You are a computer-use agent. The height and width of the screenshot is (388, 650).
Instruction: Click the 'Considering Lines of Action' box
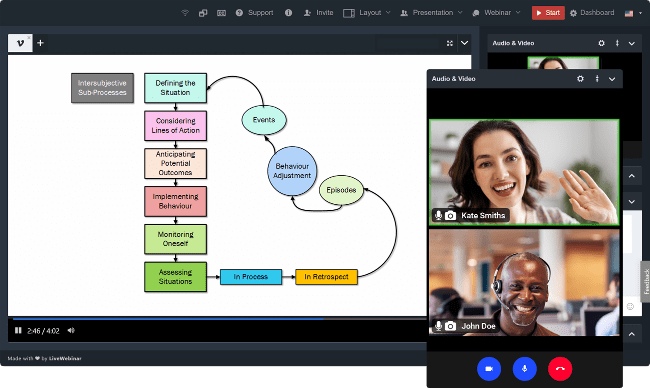click(x=175, y=126)
